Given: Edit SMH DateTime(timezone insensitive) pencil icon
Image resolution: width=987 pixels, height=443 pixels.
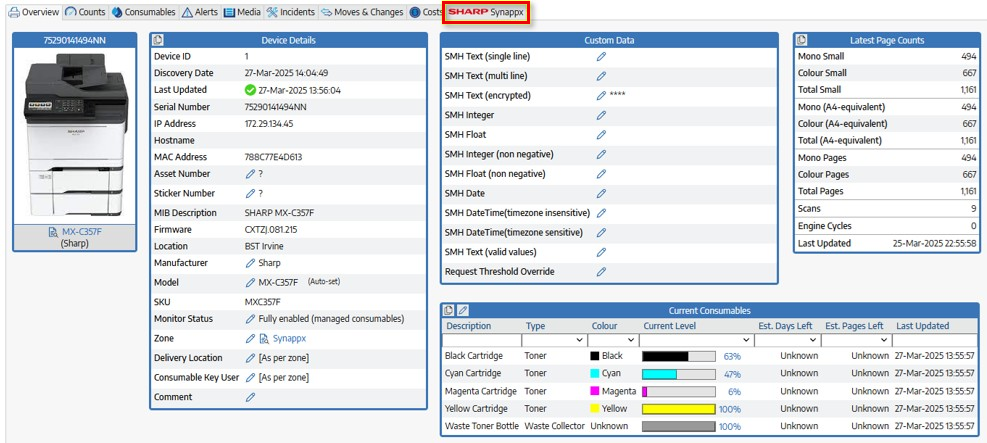Looking at the screenshot, I should [601, 213].
